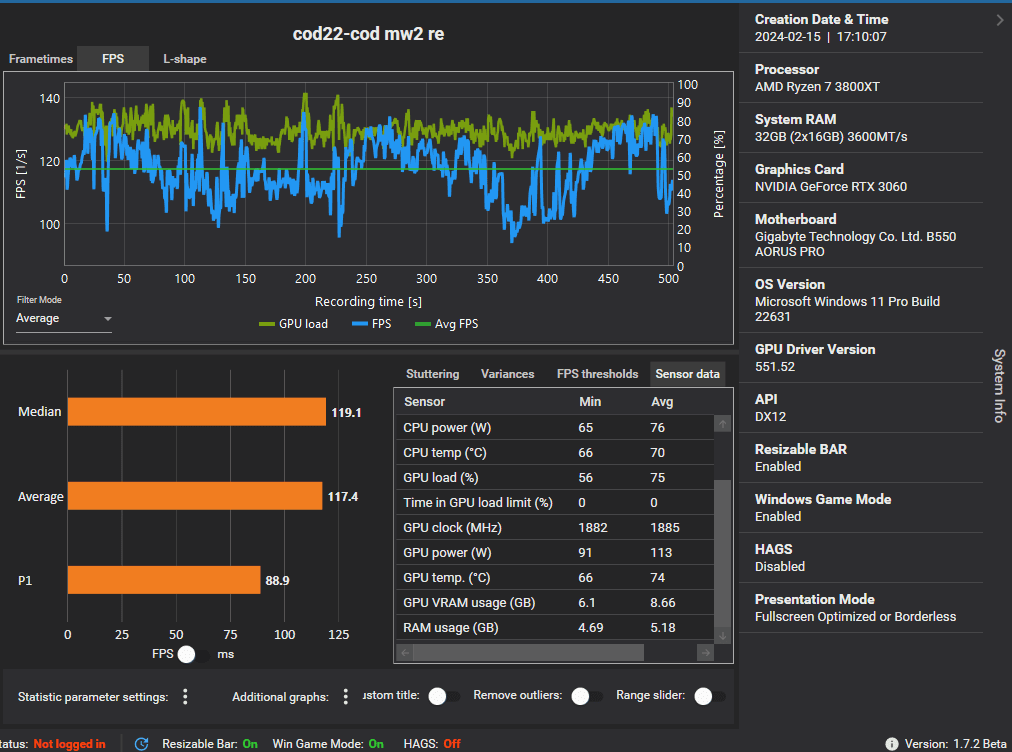
Task: Click 'Win Game Mode: On' status entry
Action: point(328,744)
